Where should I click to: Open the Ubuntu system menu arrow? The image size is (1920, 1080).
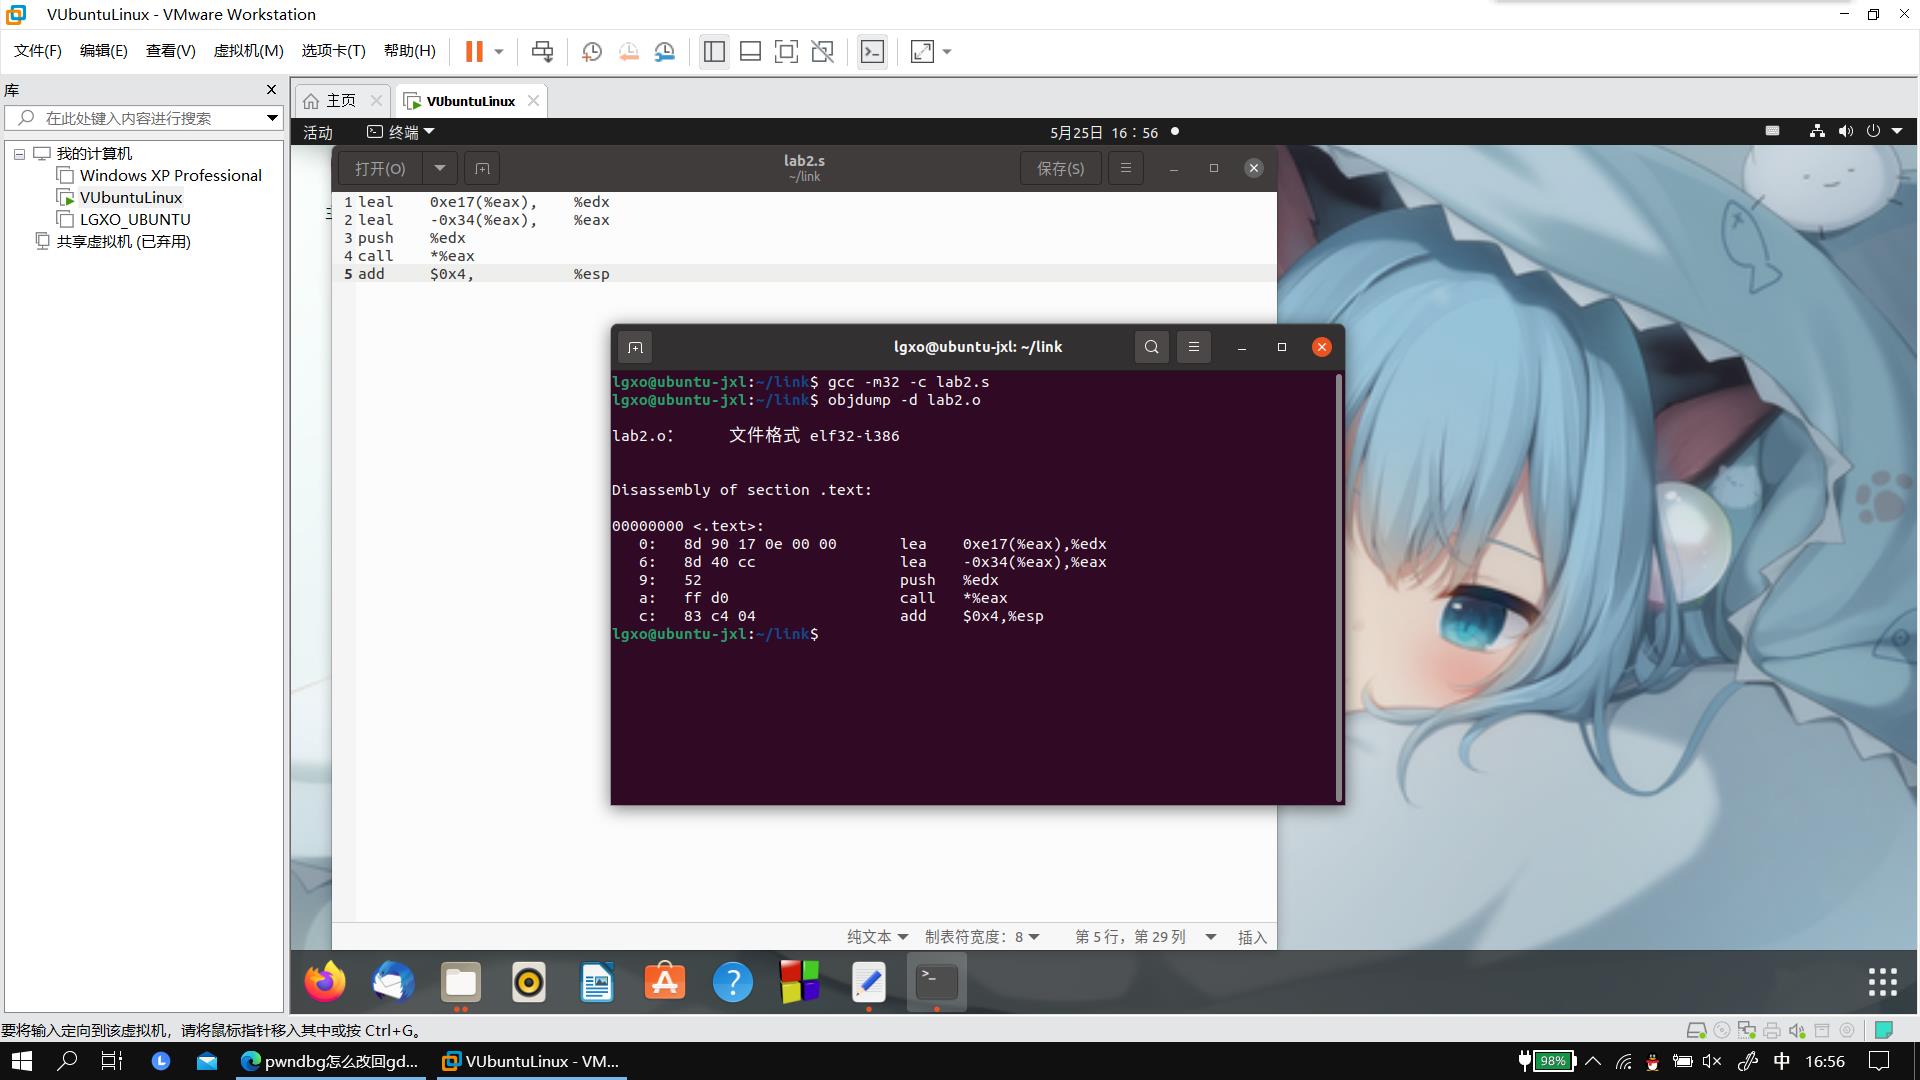1897,131
